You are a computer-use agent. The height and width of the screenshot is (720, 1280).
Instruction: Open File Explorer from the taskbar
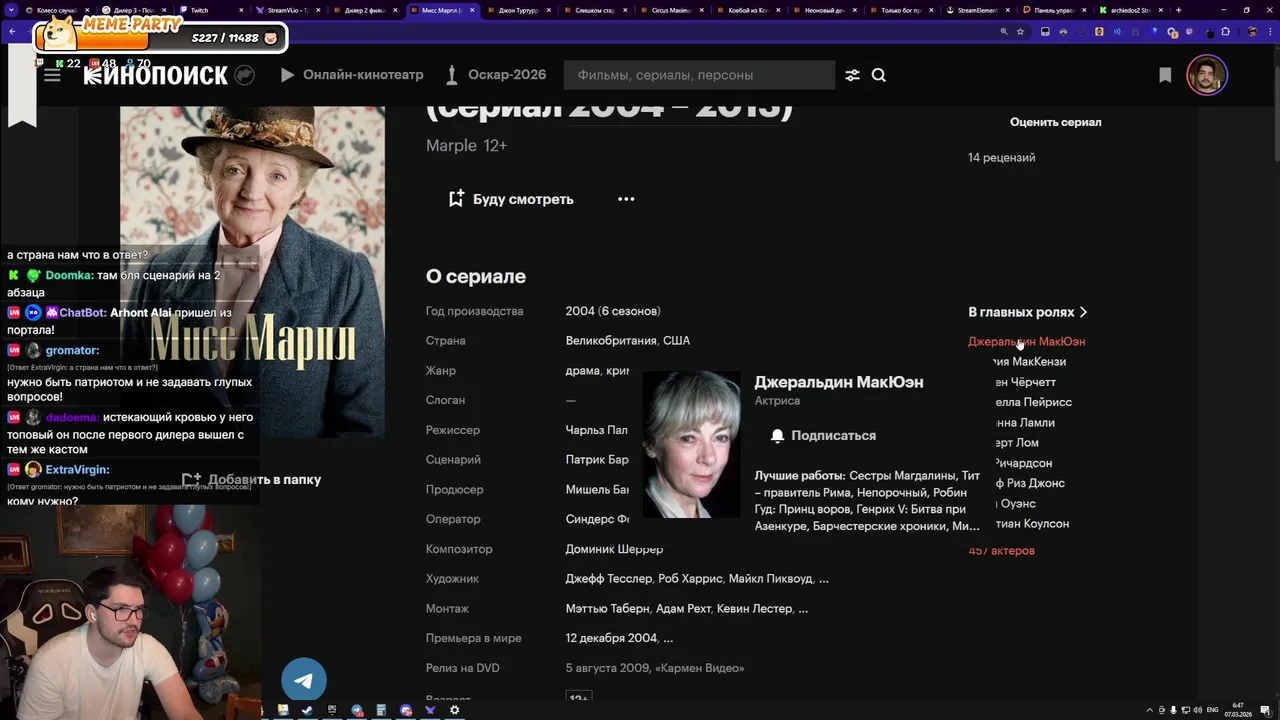(x=283, y=710)
